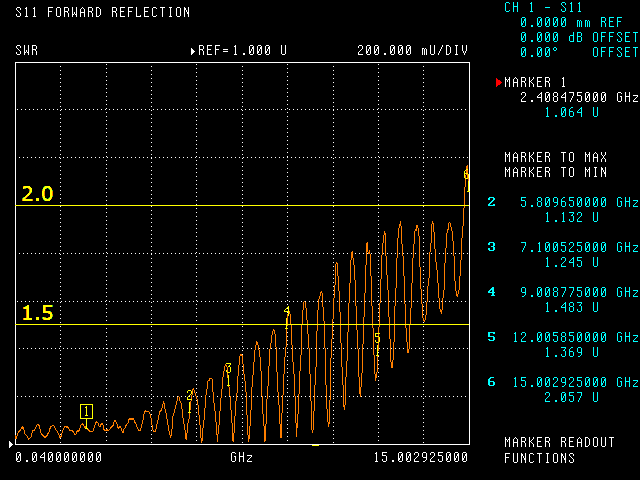Viewport: 640px width, 480px height.
Task: Select marker 2 on the SWR trace
Action: point(190,395)
